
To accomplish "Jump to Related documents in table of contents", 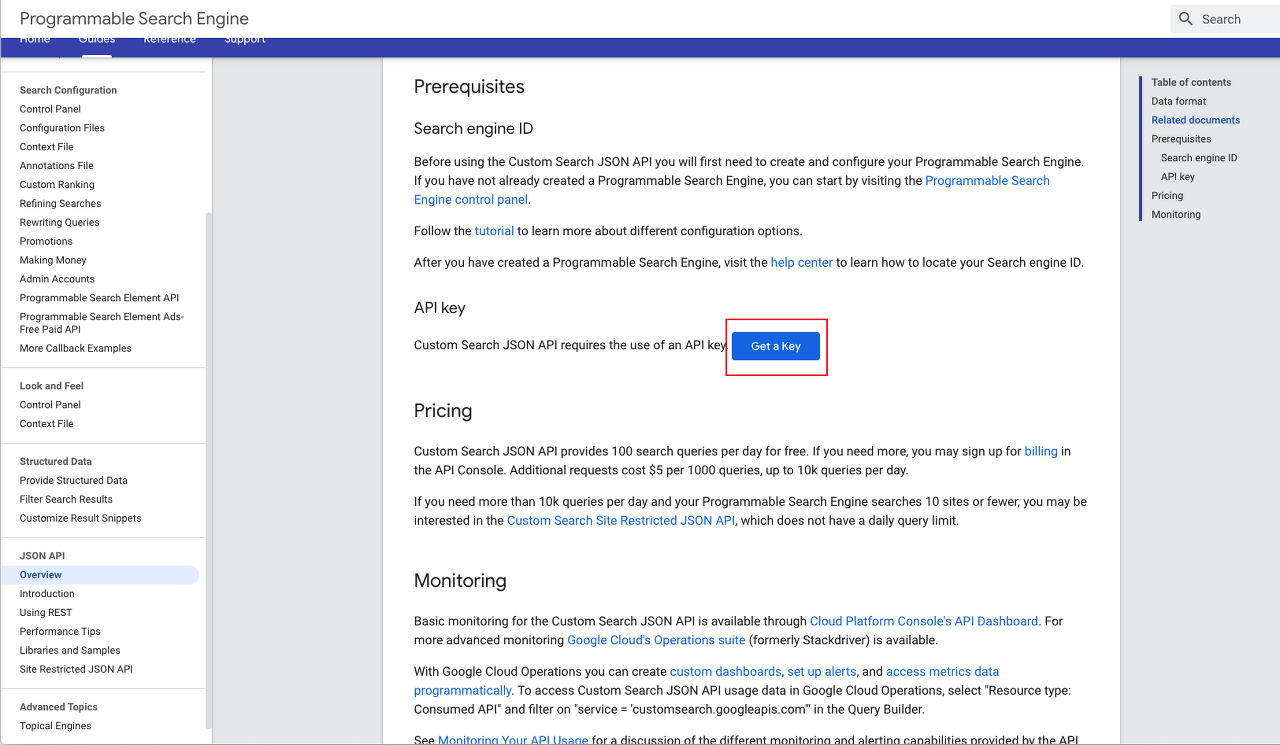I will pos(1195,120).
